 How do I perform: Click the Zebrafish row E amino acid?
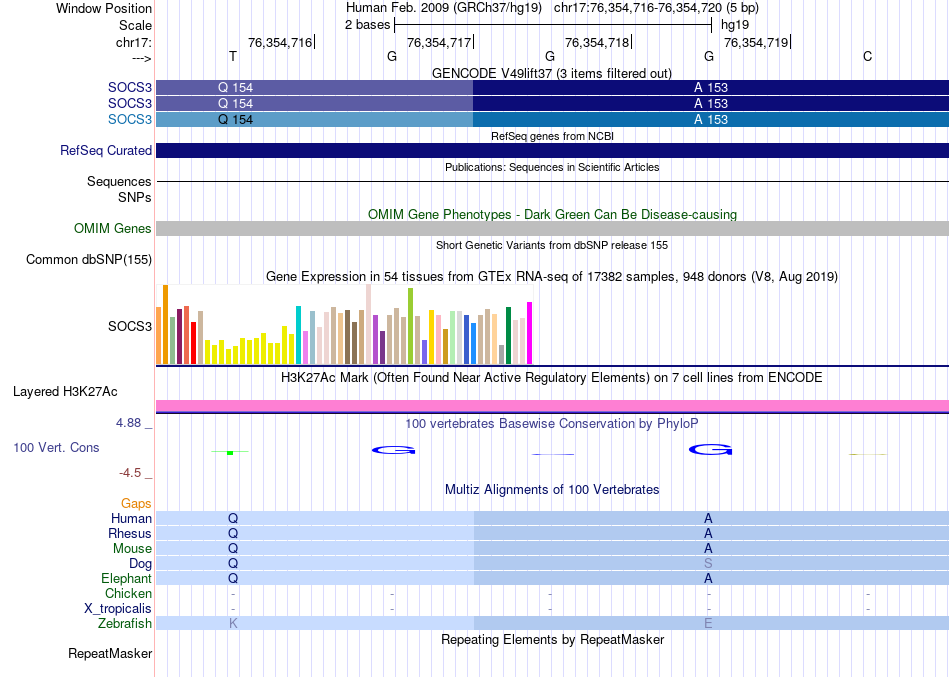coord(708,623)
